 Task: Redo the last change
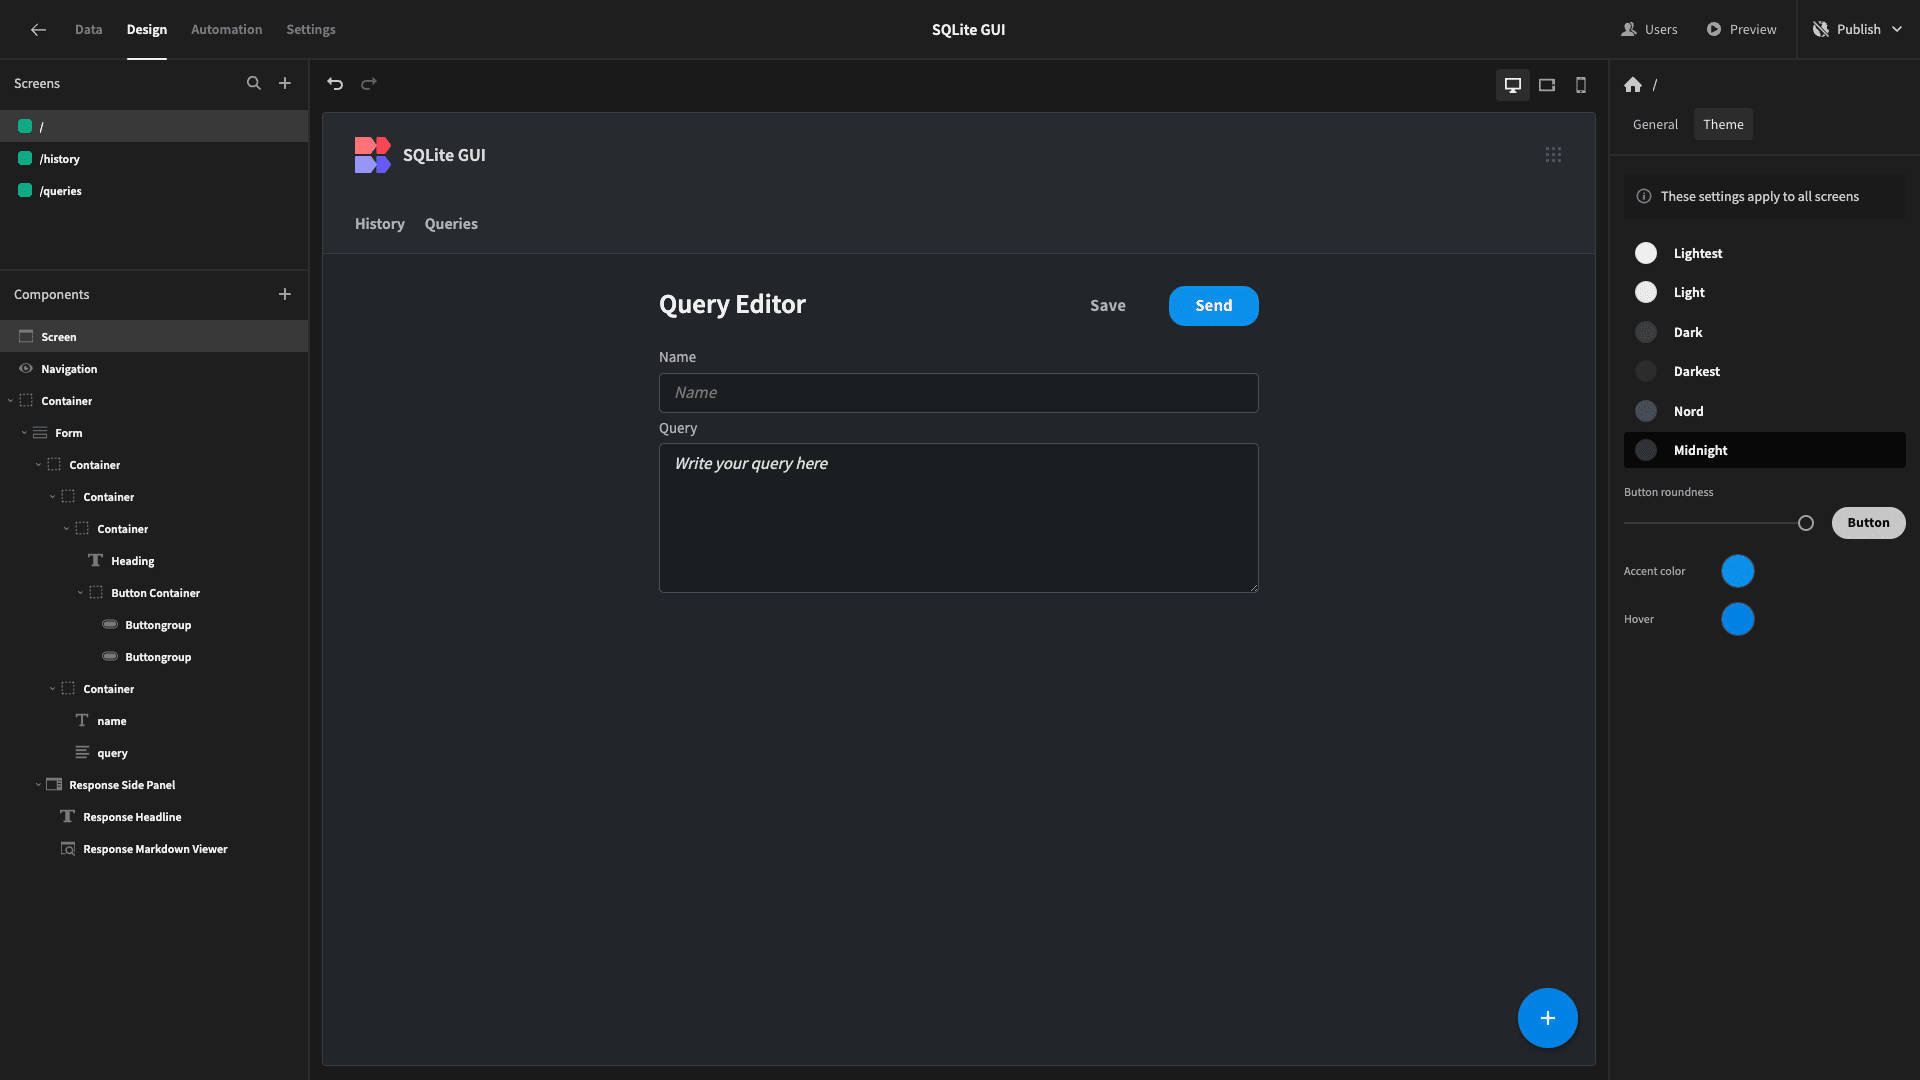click(x=369, y=84)
